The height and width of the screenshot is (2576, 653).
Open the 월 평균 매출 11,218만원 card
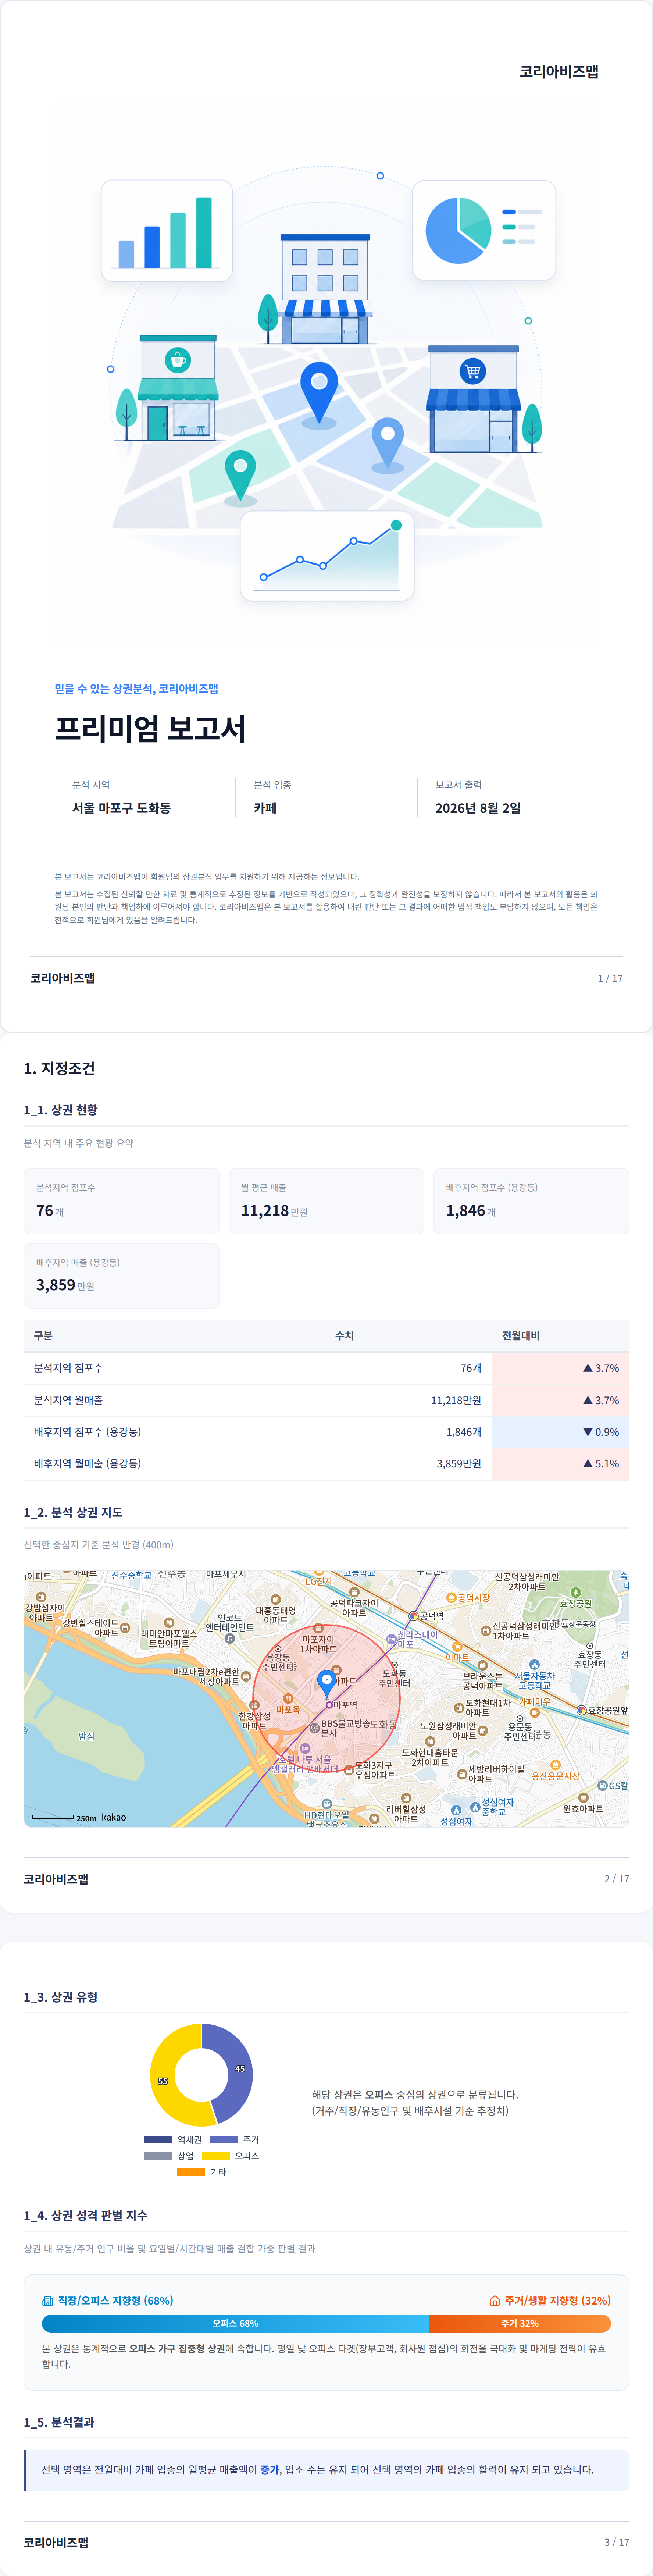click(x=326, y=1200)
